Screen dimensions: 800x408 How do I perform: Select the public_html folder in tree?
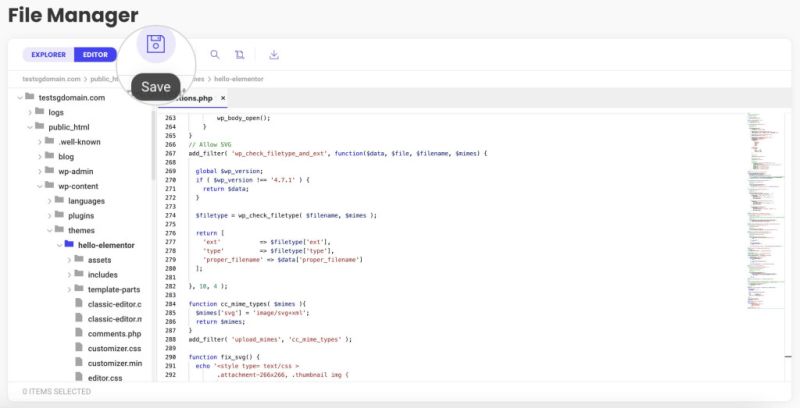pos(69,127)
